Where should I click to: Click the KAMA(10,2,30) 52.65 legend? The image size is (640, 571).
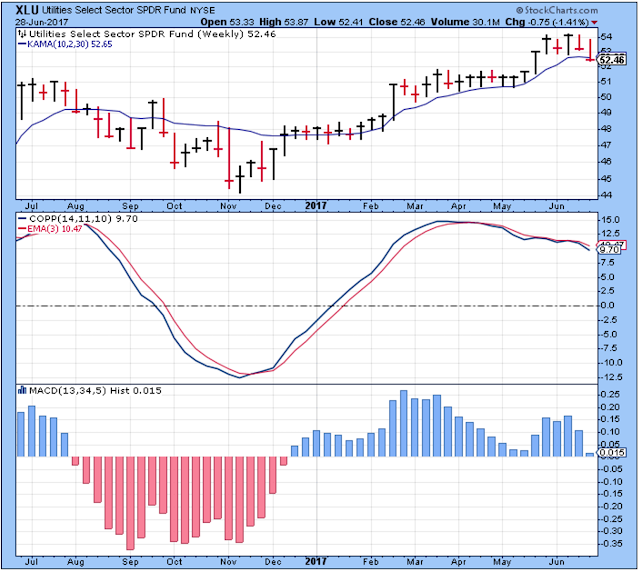point(65,44)
